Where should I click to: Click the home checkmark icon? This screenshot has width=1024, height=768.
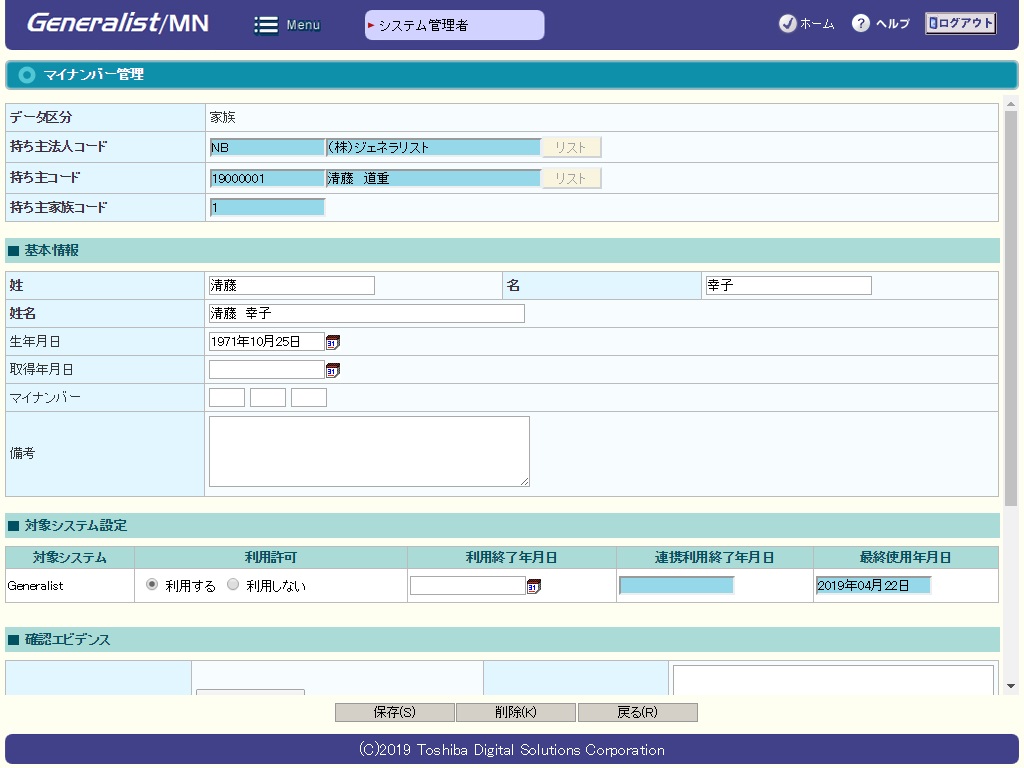coord(787,24)
